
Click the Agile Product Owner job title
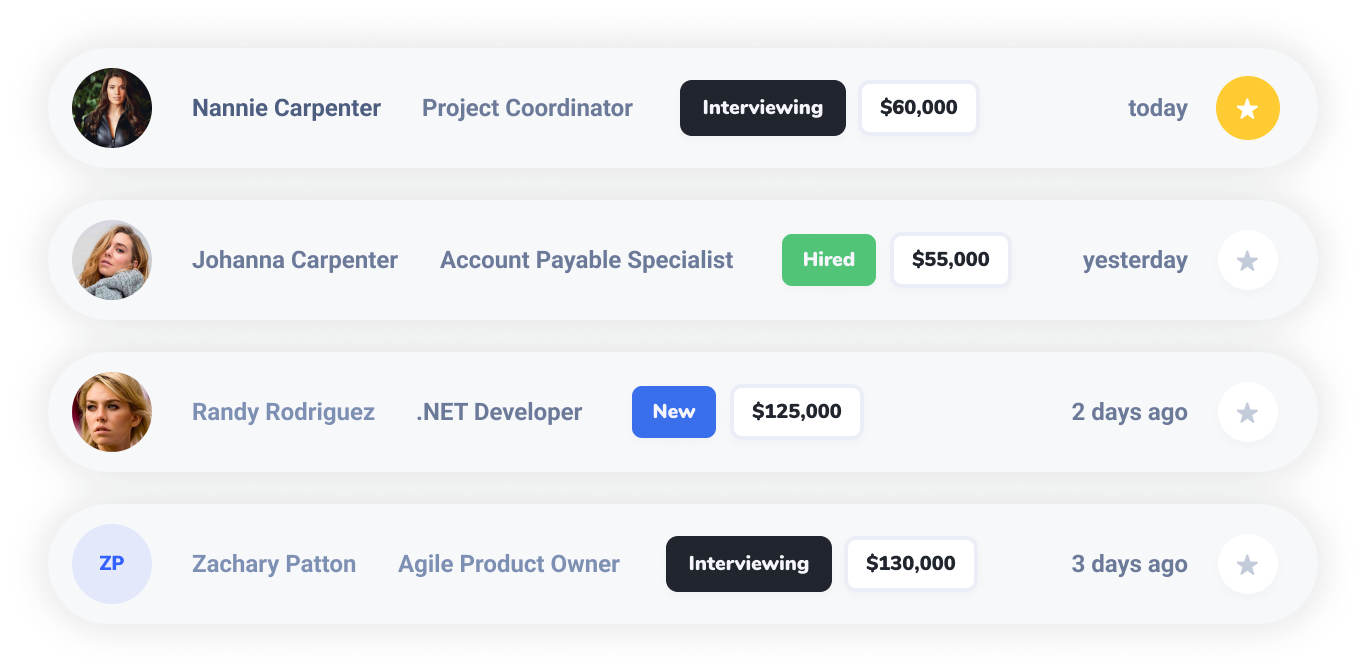pyautogui.click(x=508, y=564)
